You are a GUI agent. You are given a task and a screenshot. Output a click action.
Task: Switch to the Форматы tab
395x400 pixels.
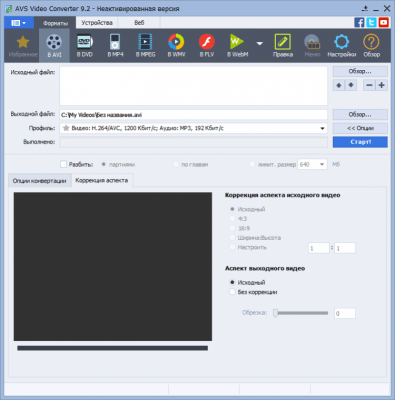(55, 23)
